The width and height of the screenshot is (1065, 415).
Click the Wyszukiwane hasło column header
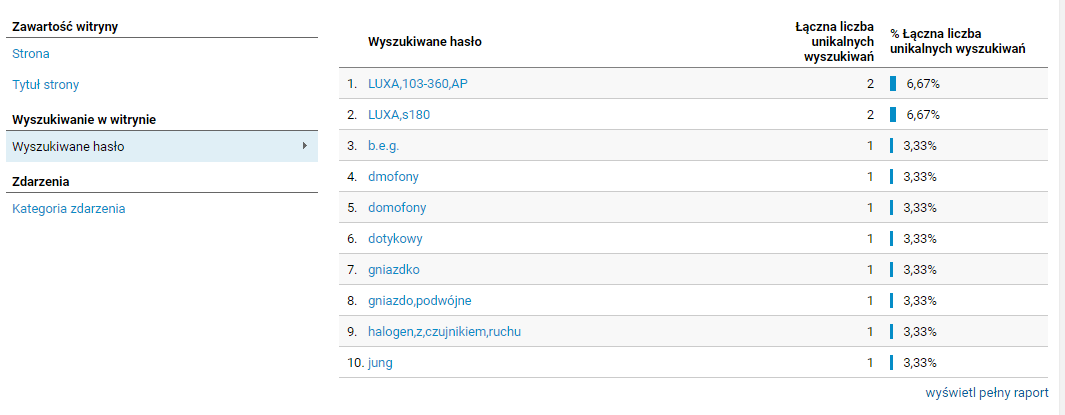[x=425, y=41]
